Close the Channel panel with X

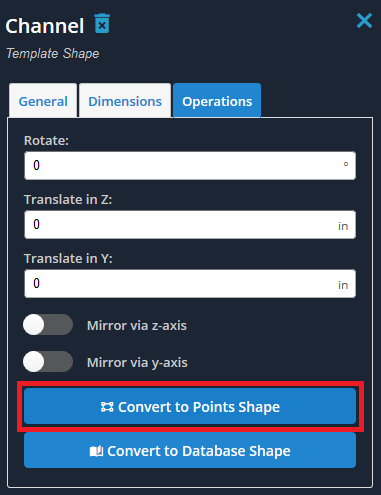[364, 21]
